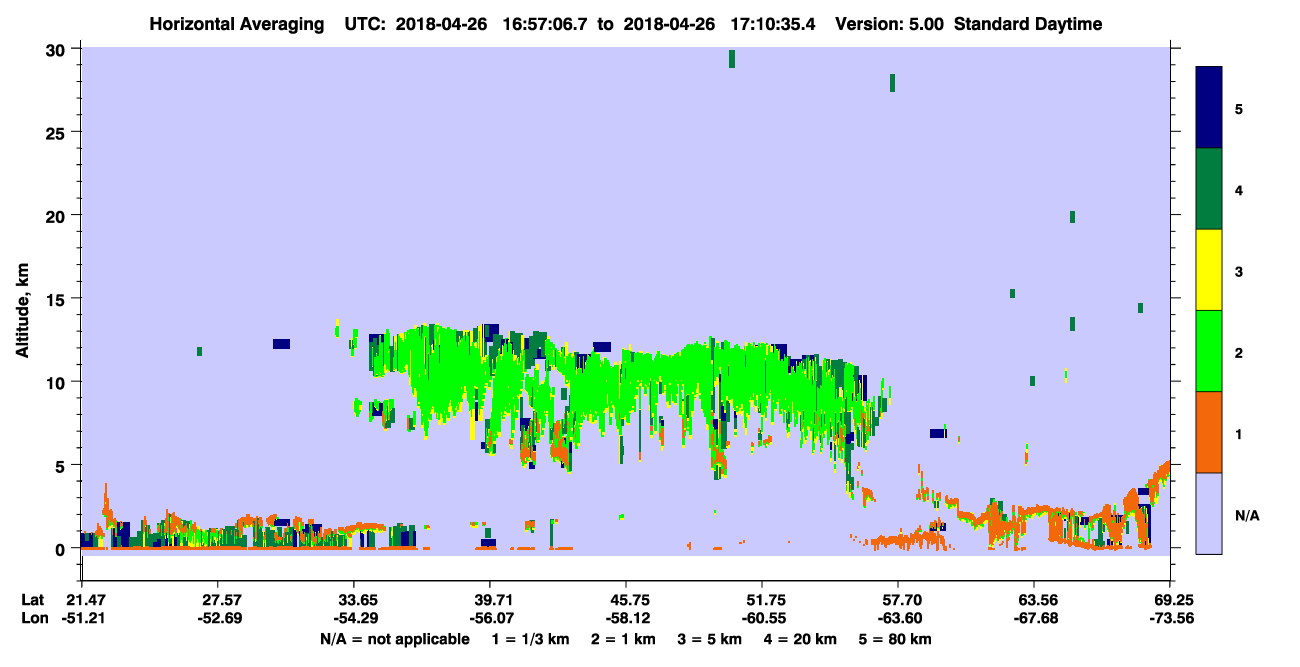Click the dark green color bar segment 4
This screenshot has width=1300, height=667.
coord(1209,189)
